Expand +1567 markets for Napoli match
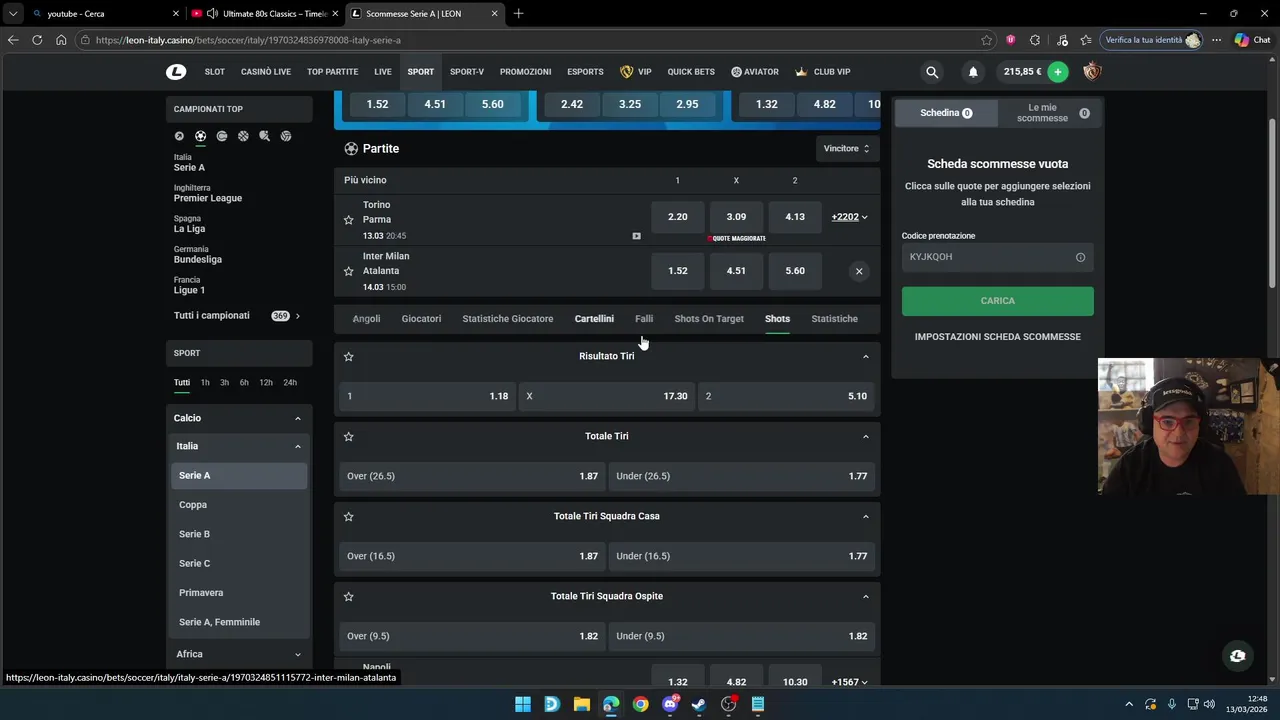 [849, 682]
